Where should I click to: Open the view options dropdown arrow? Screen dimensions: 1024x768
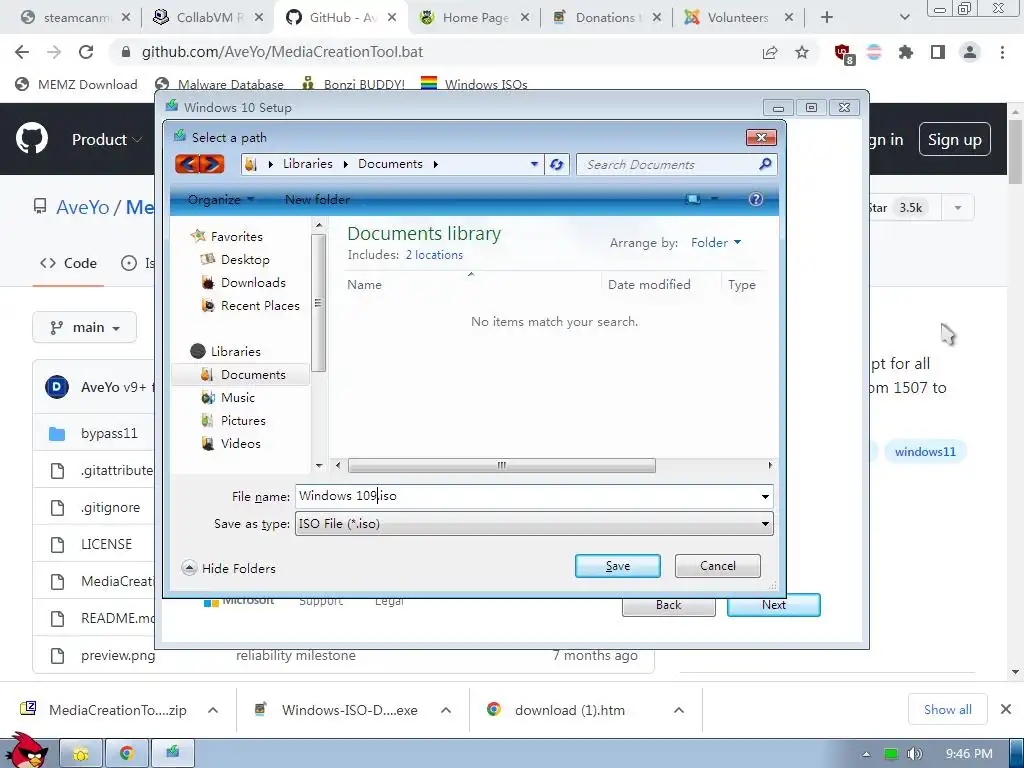pyautogui.click(x=714, y=199)
